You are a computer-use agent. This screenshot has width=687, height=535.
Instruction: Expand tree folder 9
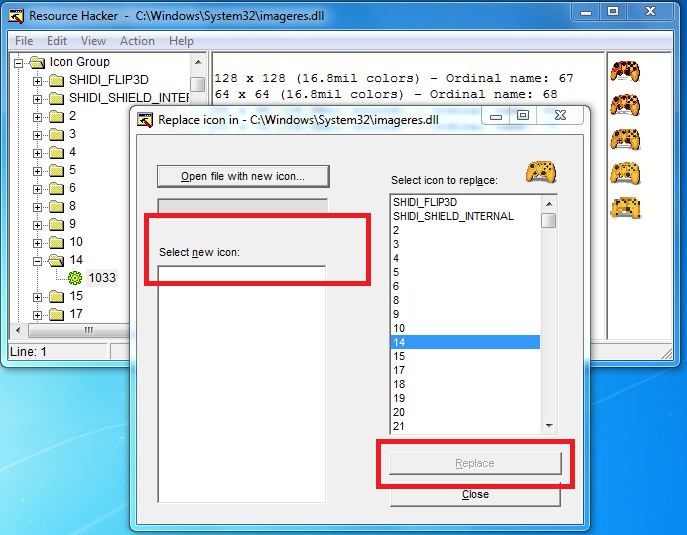tap(37, 225)
